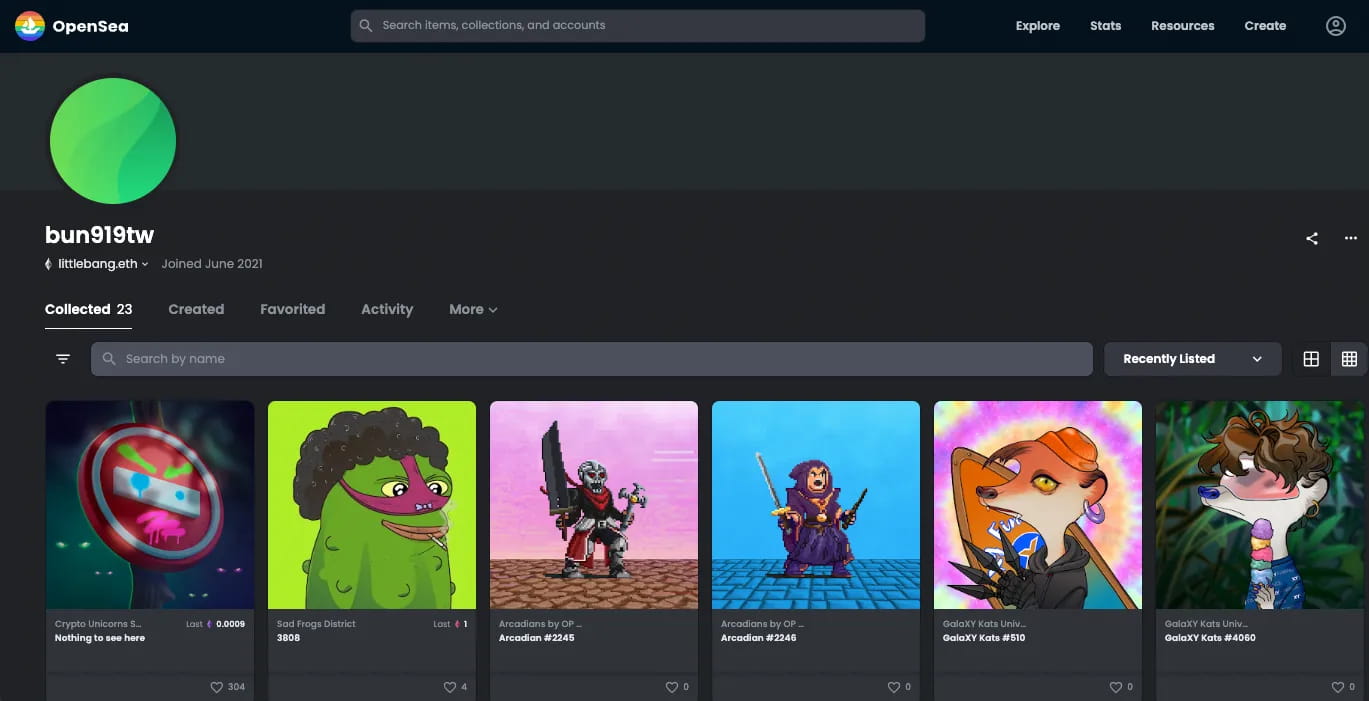The height and width of the screenshot is (701, 1369).
Task: Click Arcadians by OP above Arcadian #2245
Action: point(540,624)
